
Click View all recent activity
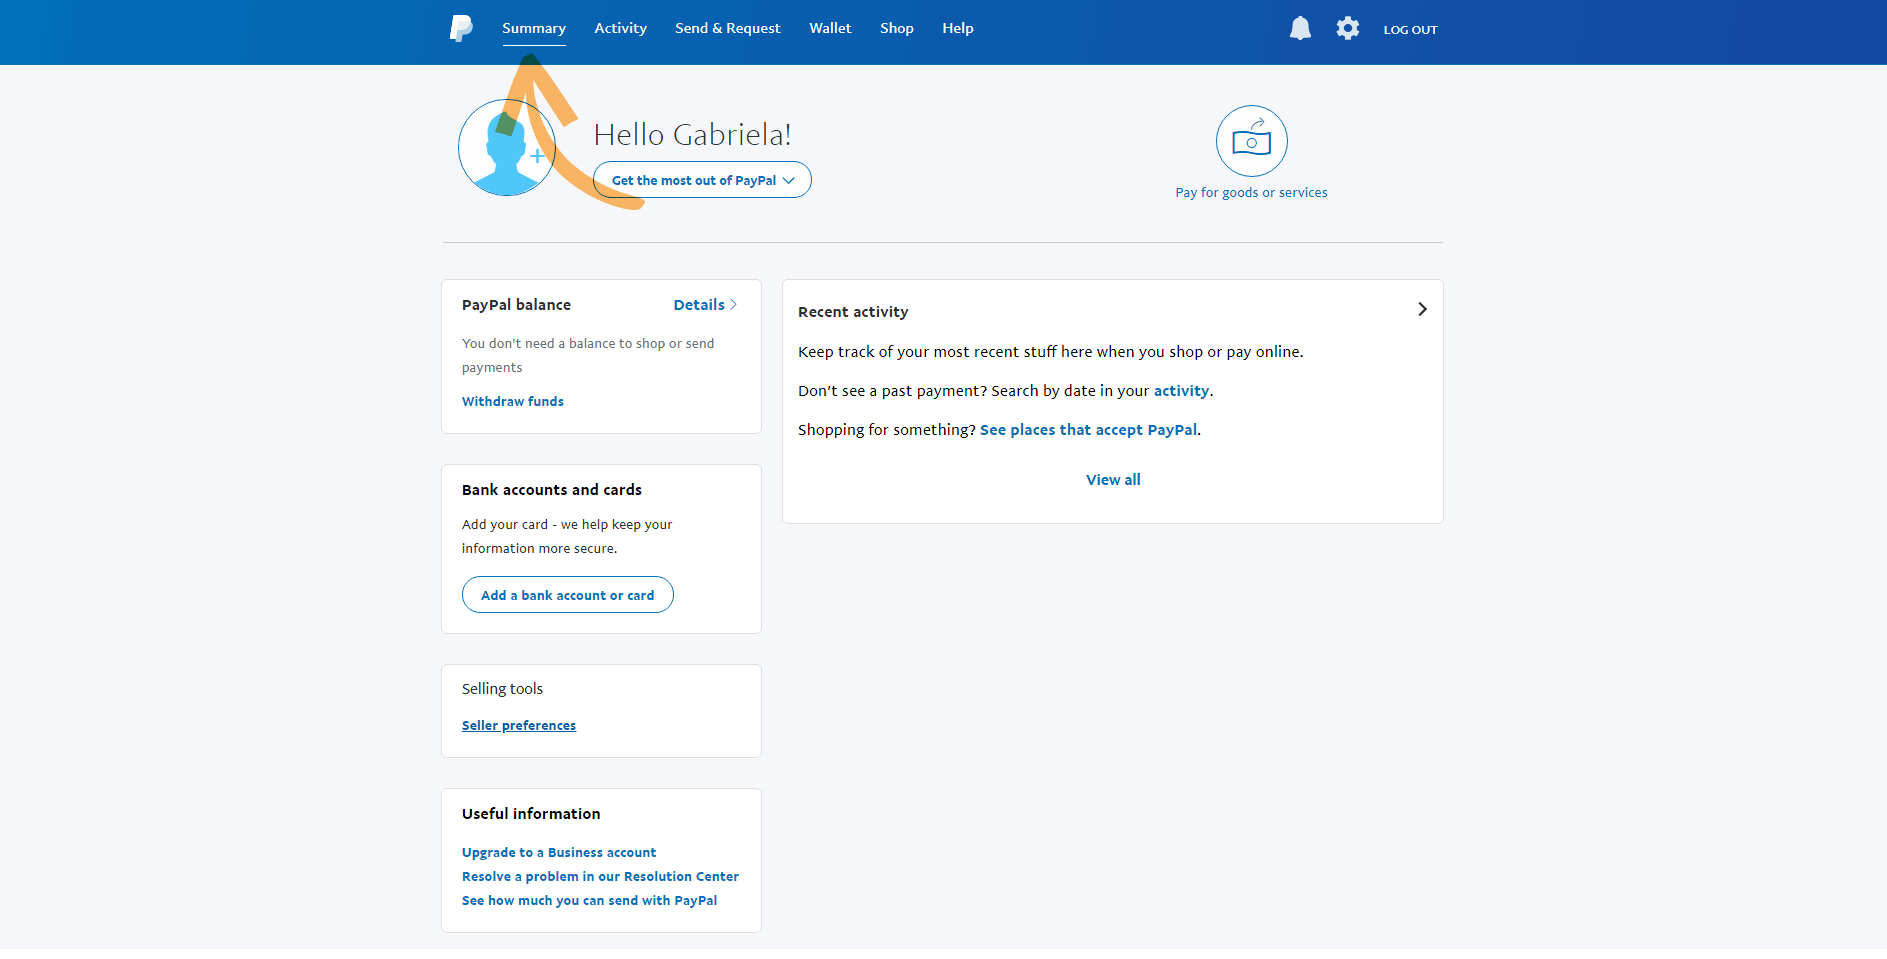point(1113,480)
